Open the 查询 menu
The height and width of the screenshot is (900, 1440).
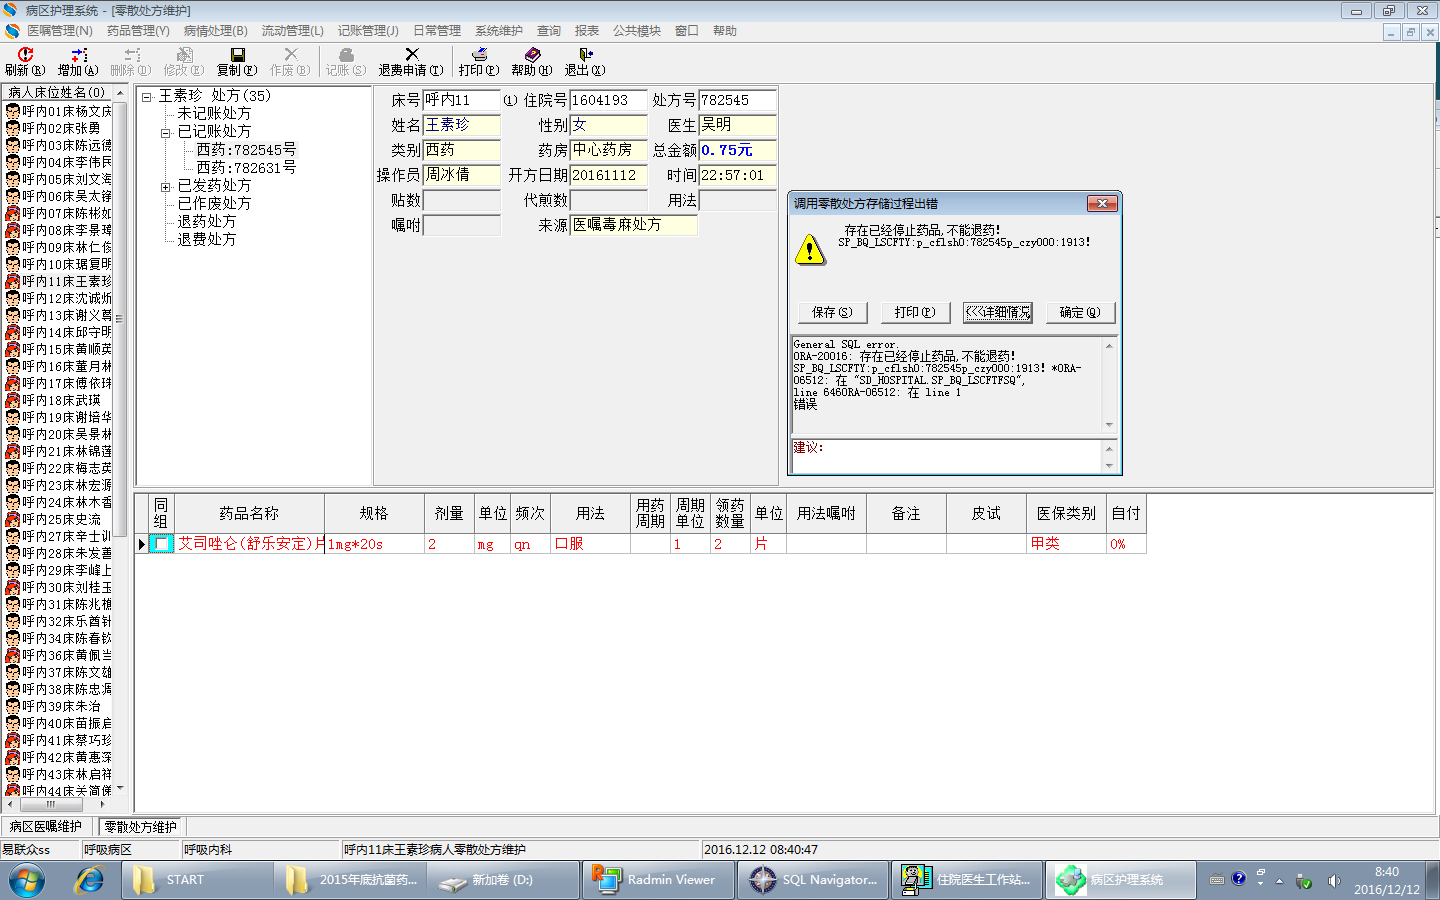click(x=549, y=31)
